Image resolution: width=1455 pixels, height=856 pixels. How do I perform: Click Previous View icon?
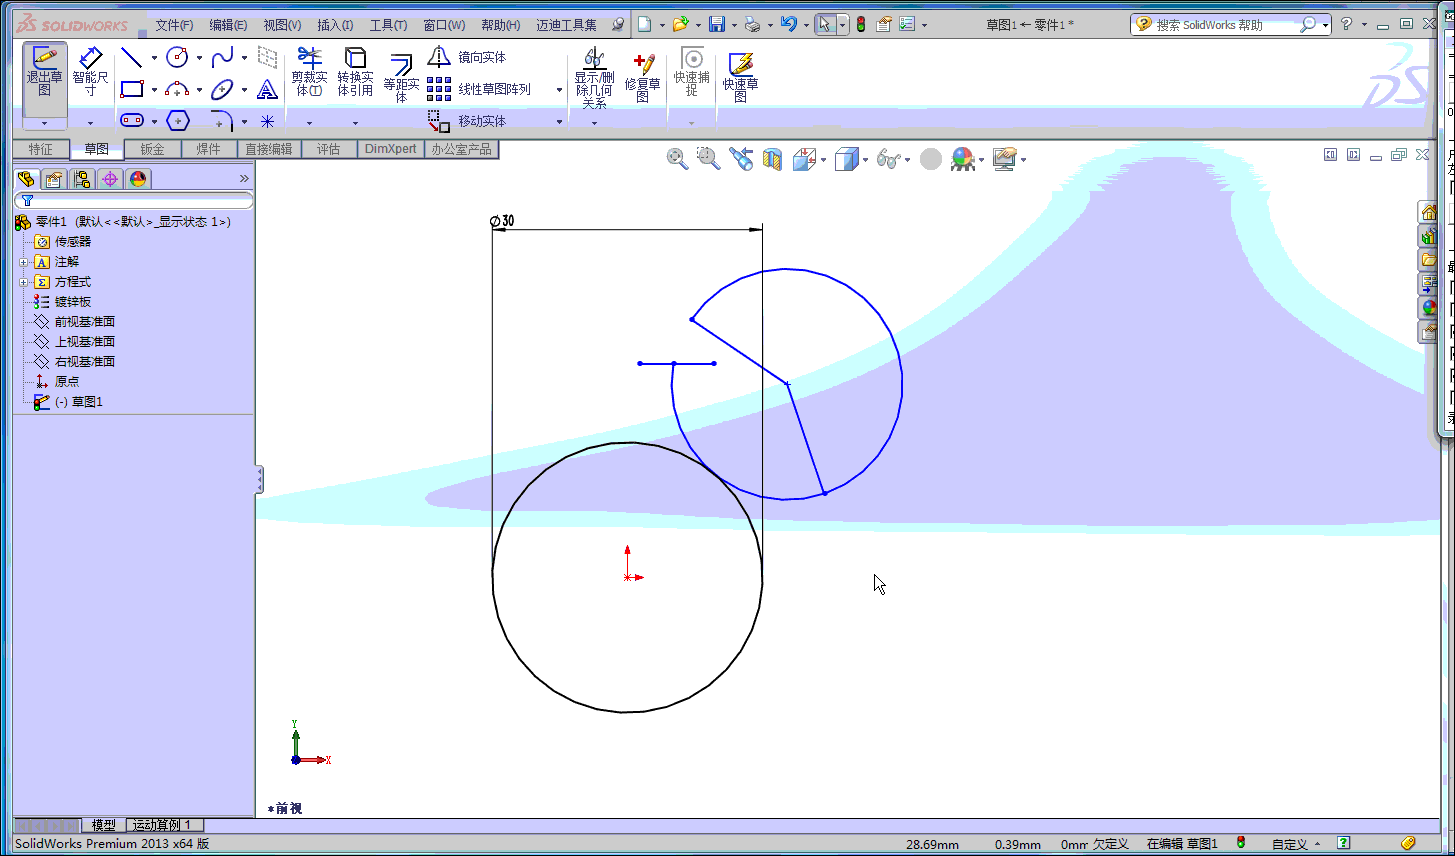pyautogui.click(x=740, y=159)
